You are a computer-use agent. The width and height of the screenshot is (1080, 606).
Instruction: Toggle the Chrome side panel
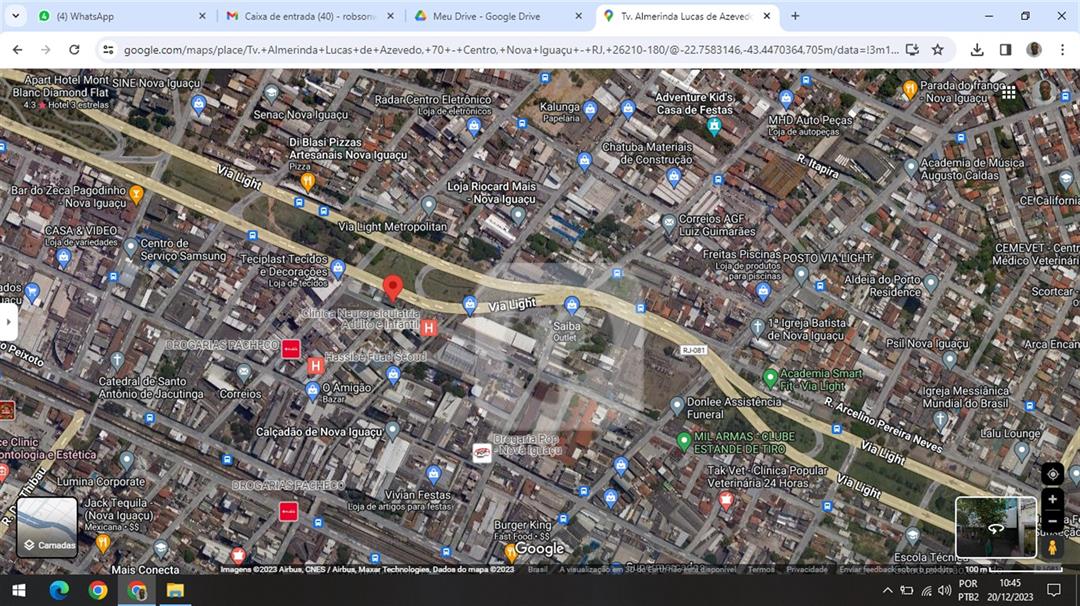tap(1005, 49)
